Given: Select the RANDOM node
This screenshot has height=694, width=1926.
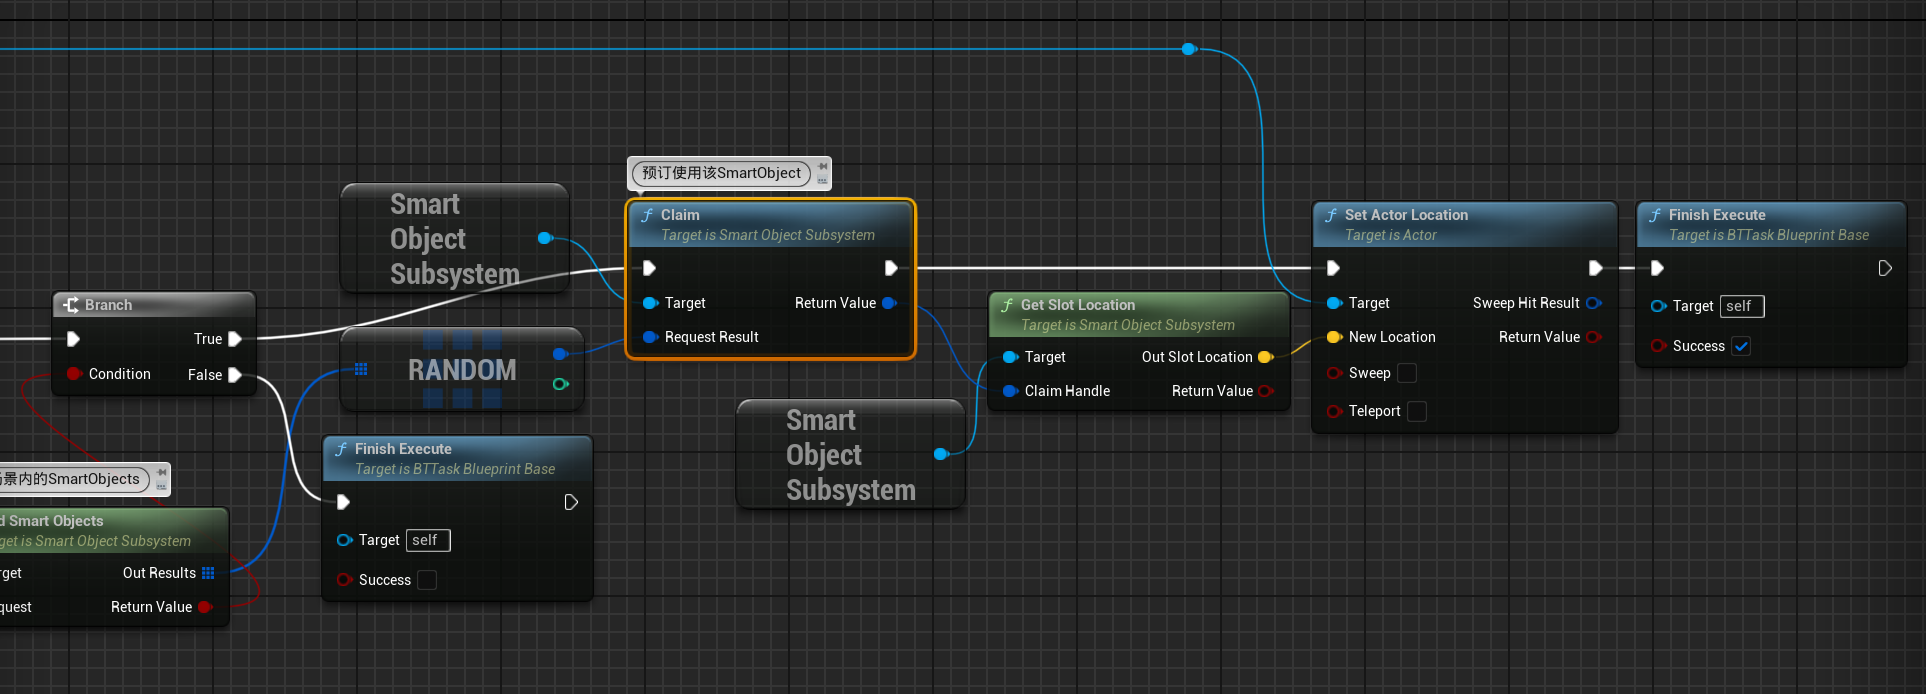Looking at the screenshot, I should click(462, 370).
